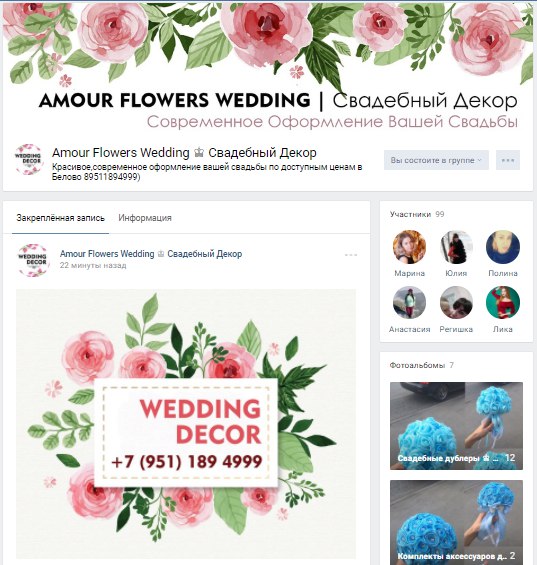The width and height of the screenshot is (537, 565).
Task: Open member Анастасия's profile picture
Action: point(409,303)
